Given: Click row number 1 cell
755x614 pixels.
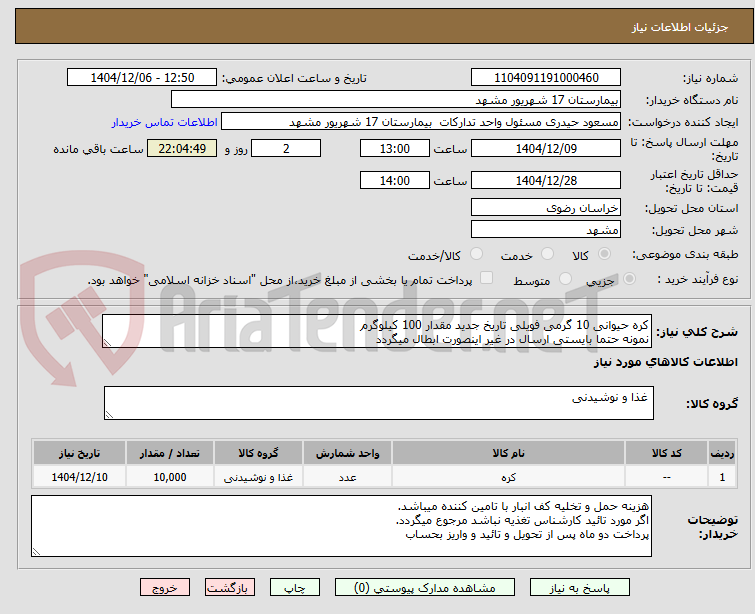Looking at the screenshot, I should tap(722, 477).
